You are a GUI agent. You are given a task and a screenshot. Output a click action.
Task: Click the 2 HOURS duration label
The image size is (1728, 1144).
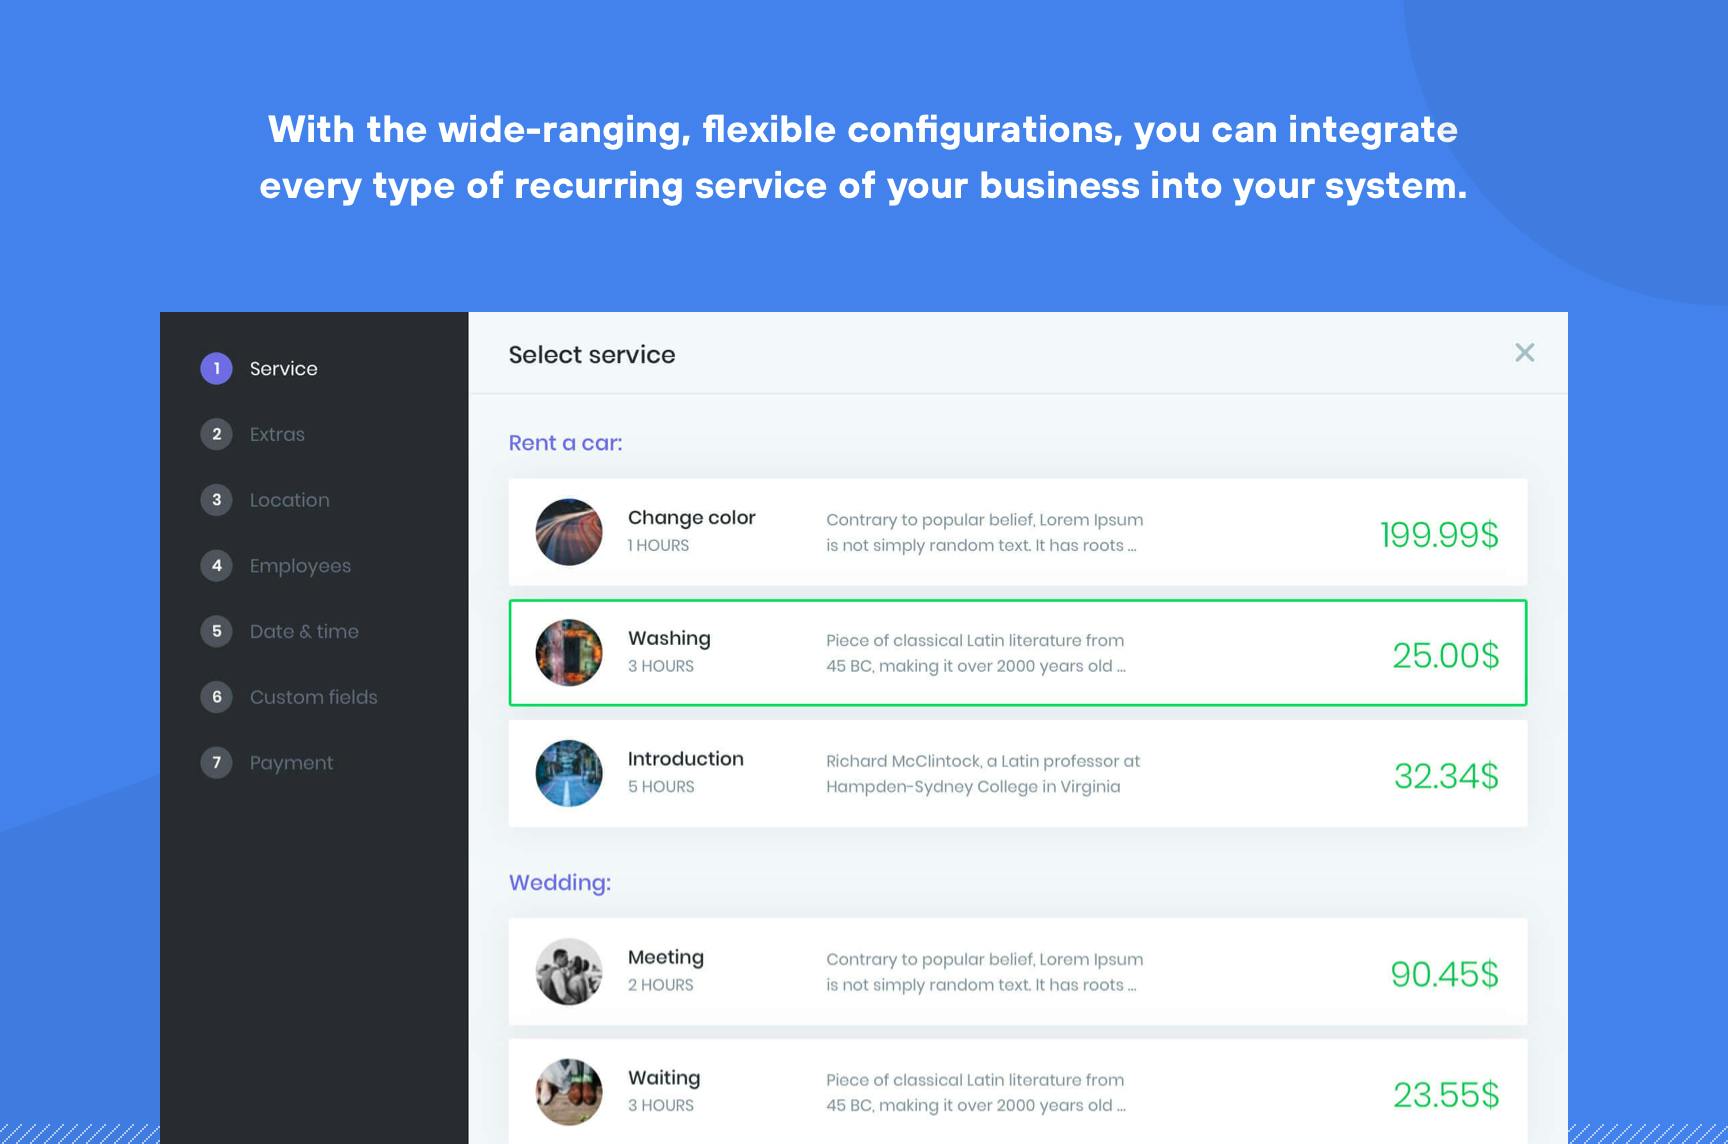[660, 985]
